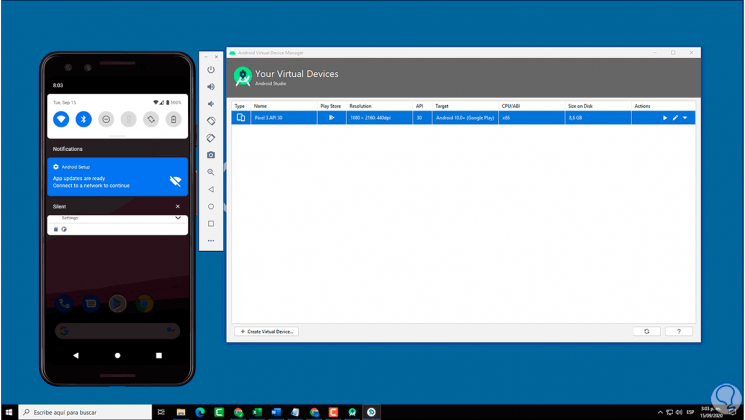Open the Phone dialer app icon
The width and height of the screenshot is (745, 420).
click(x=64, y=303)
